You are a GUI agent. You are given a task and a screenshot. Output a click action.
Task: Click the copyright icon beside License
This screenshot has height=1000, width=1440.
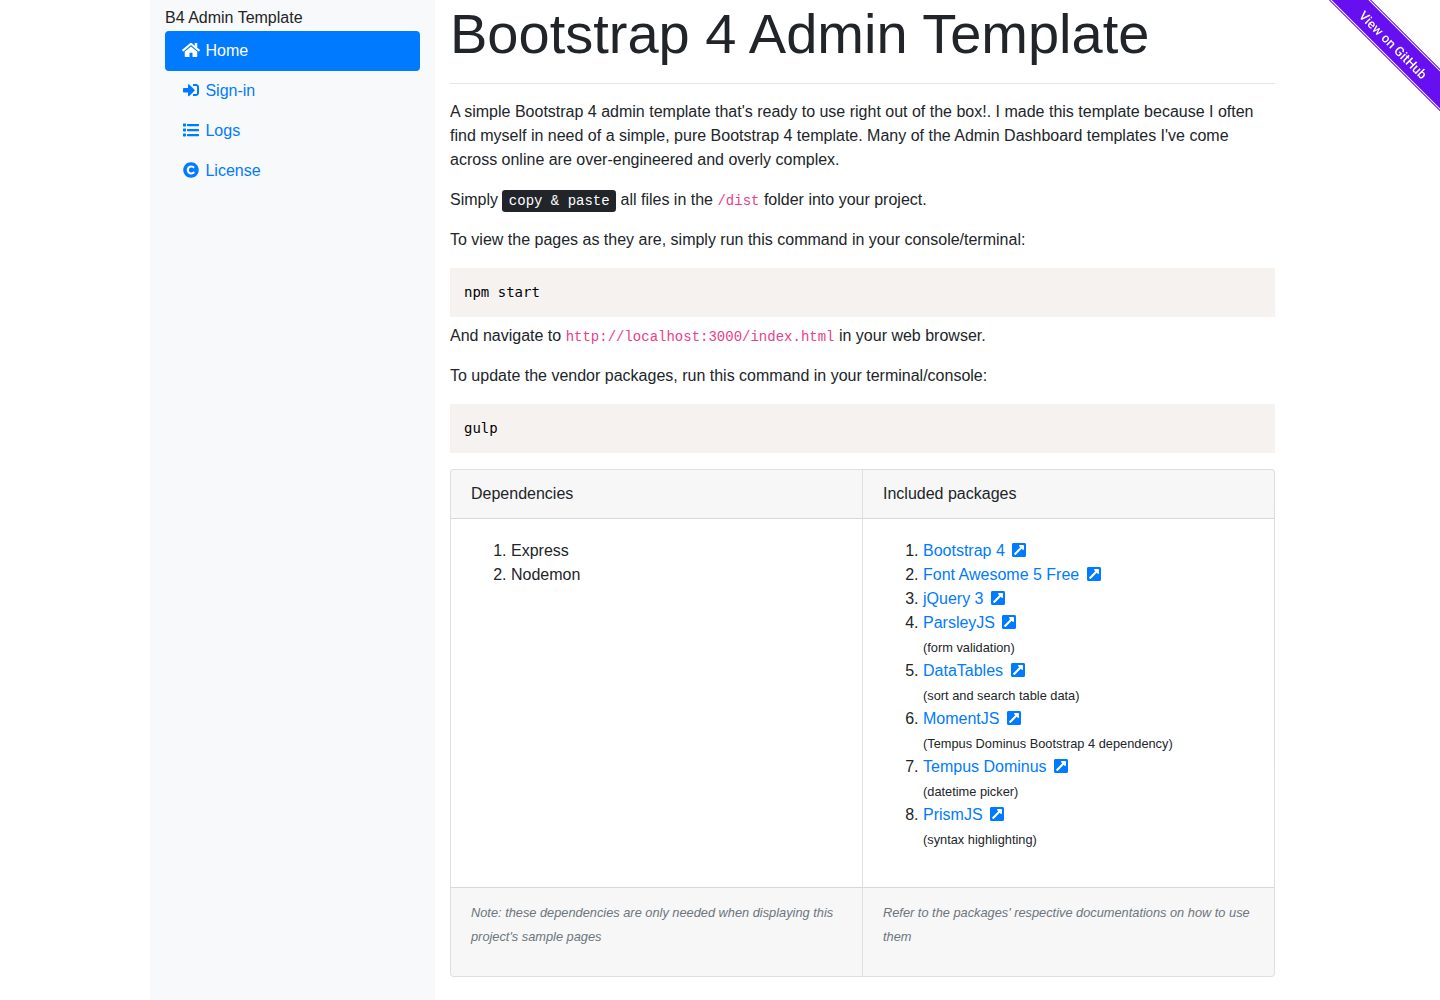click(x=190, y=170)
